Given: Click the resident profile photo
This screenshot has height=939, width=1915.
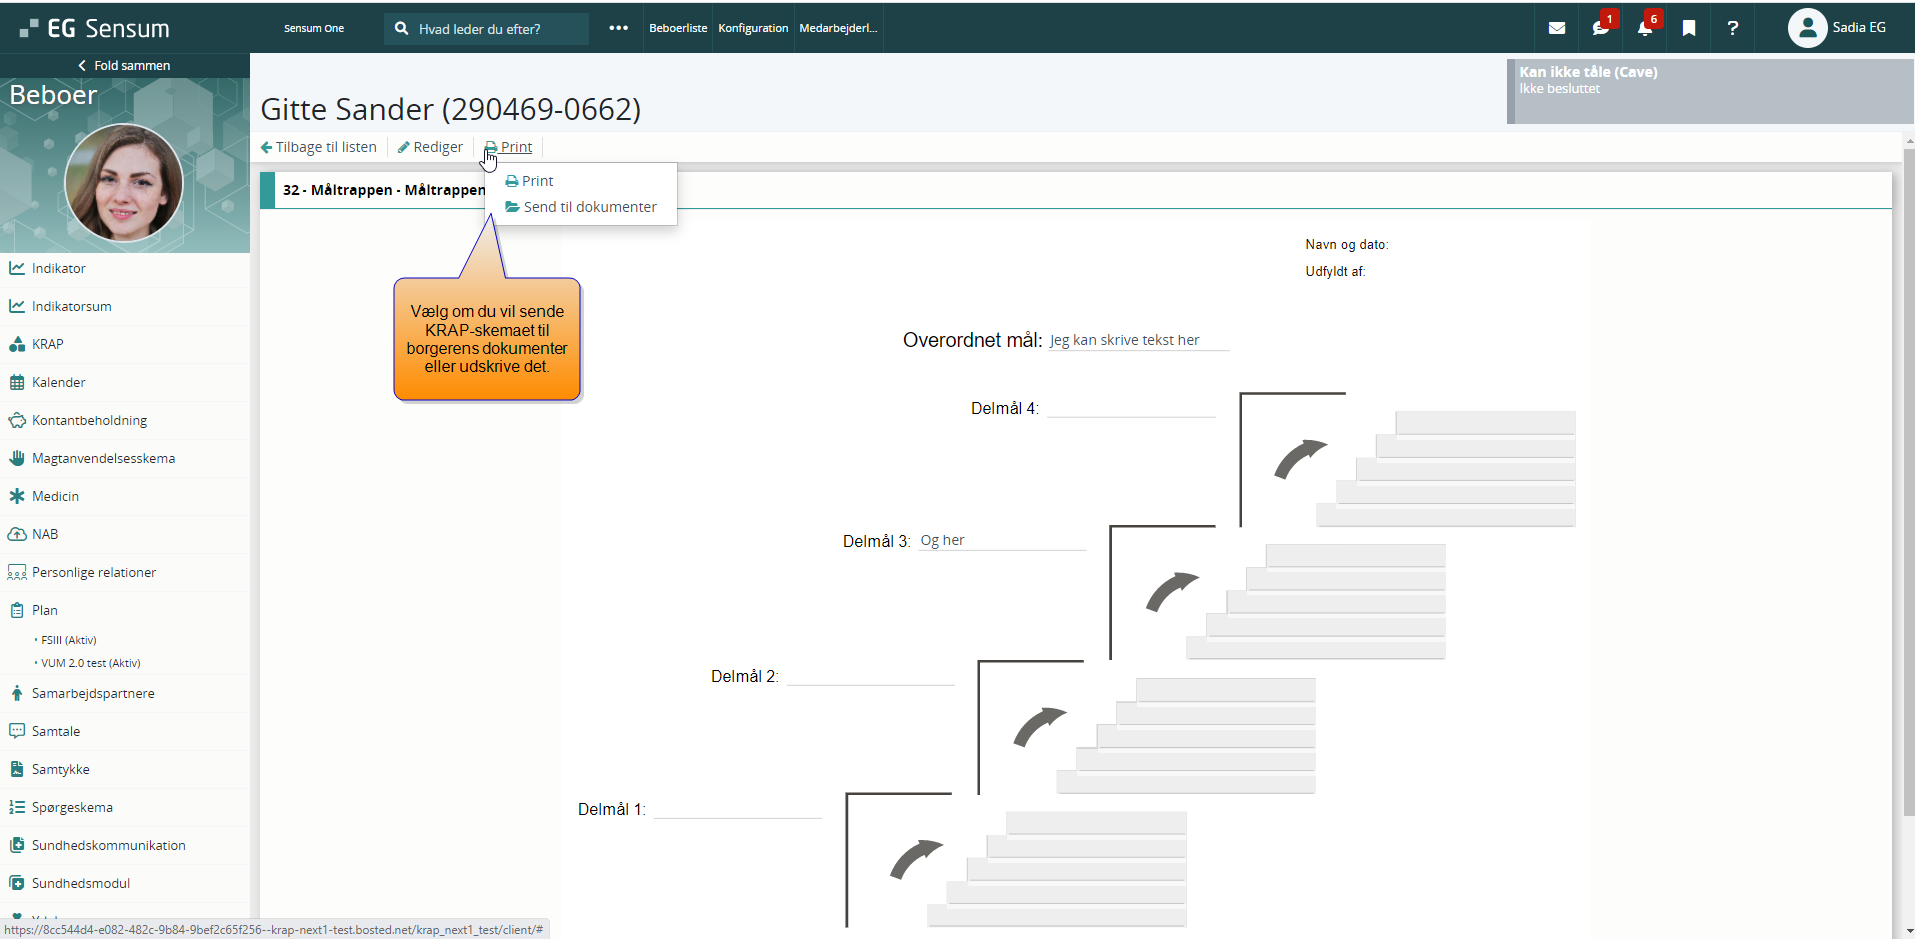Looking at the screenshot, I should (x=124, y=182).
